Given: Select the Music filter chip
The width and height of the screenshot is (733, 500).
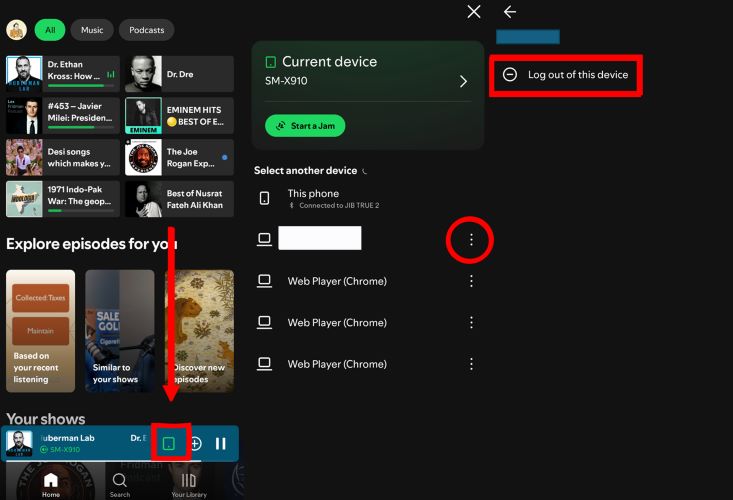Looking at the screenshot, I should (92, 30).
